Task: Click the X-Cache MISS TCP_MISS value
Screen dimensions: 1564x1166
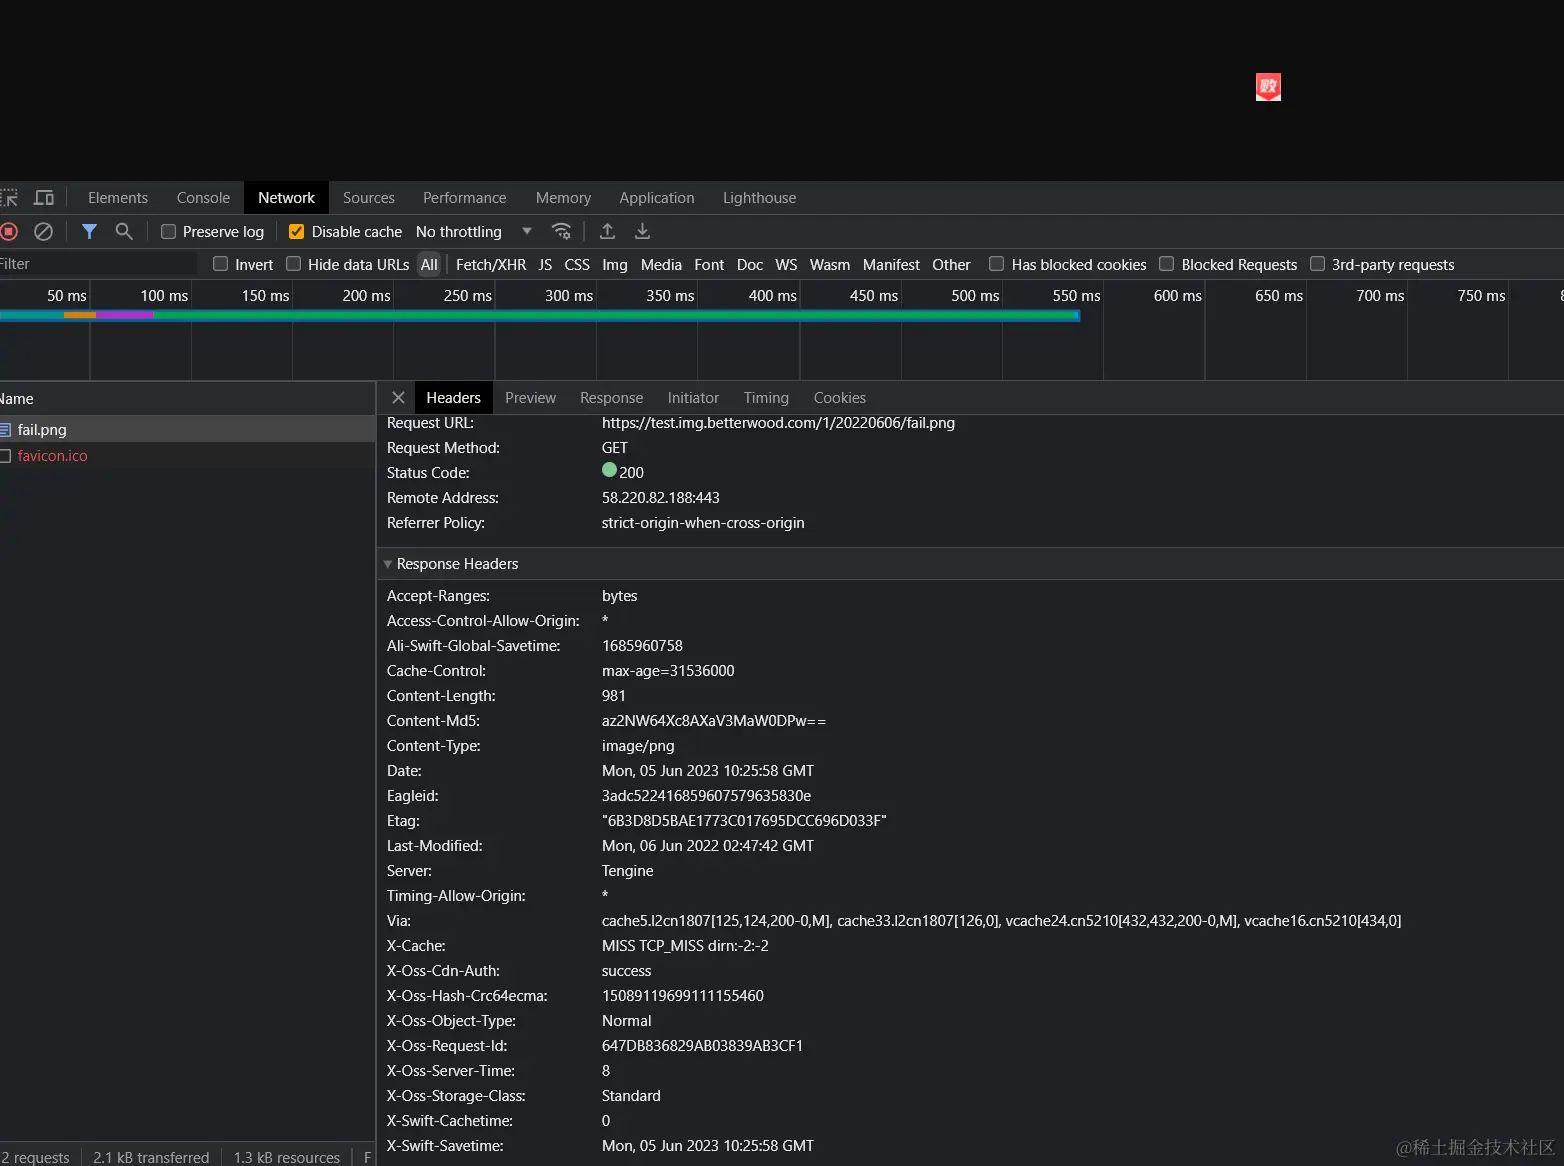Action: (x=685, y=946)
